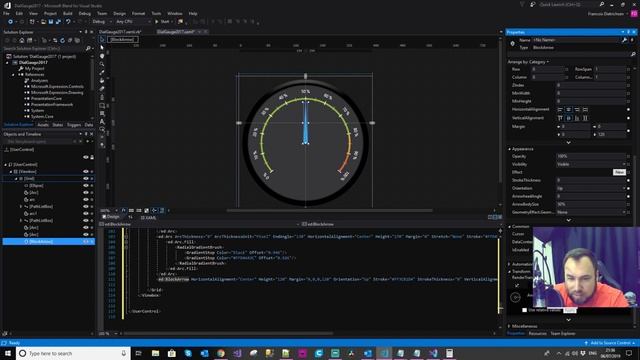Select the Eyedropper tool
This screenshot has height=360, width=640.
(x=102, y=72)
